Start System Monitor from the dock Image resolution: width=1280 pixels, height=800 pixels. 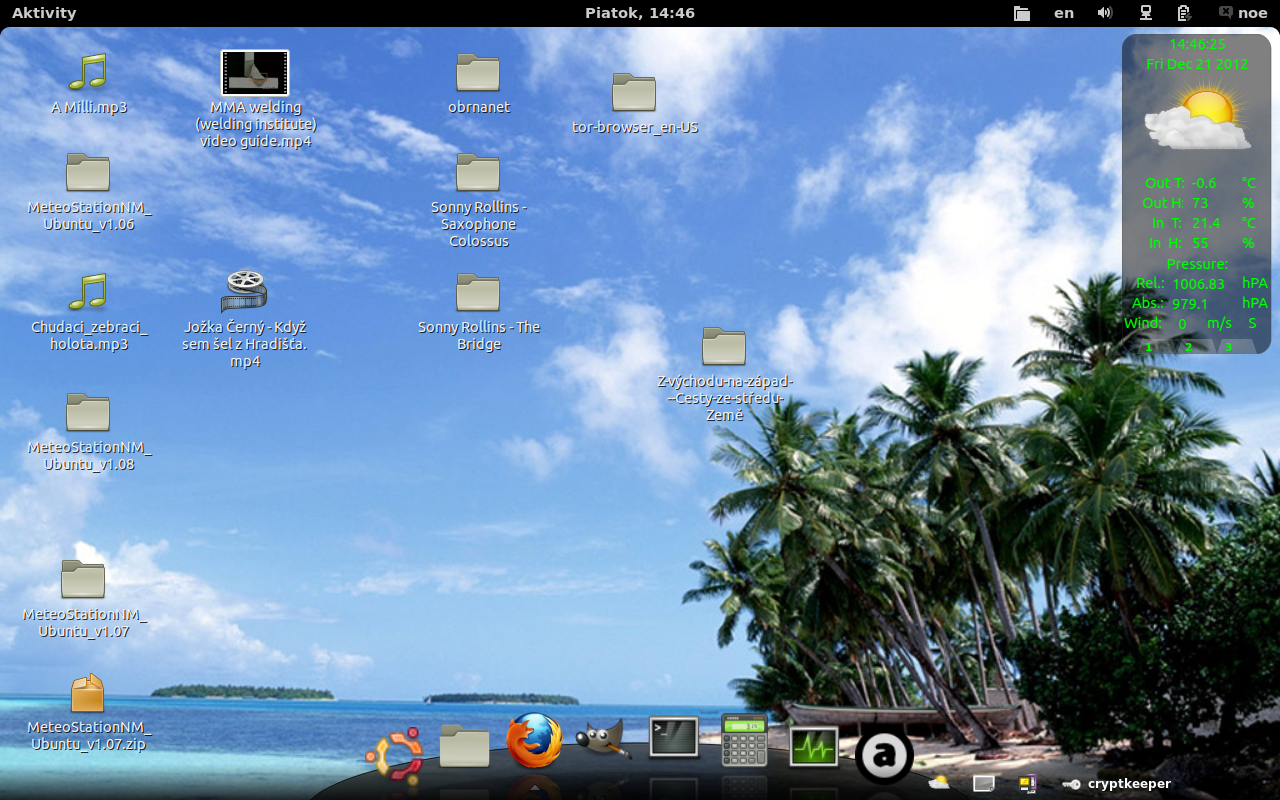[x=813, y=746]
